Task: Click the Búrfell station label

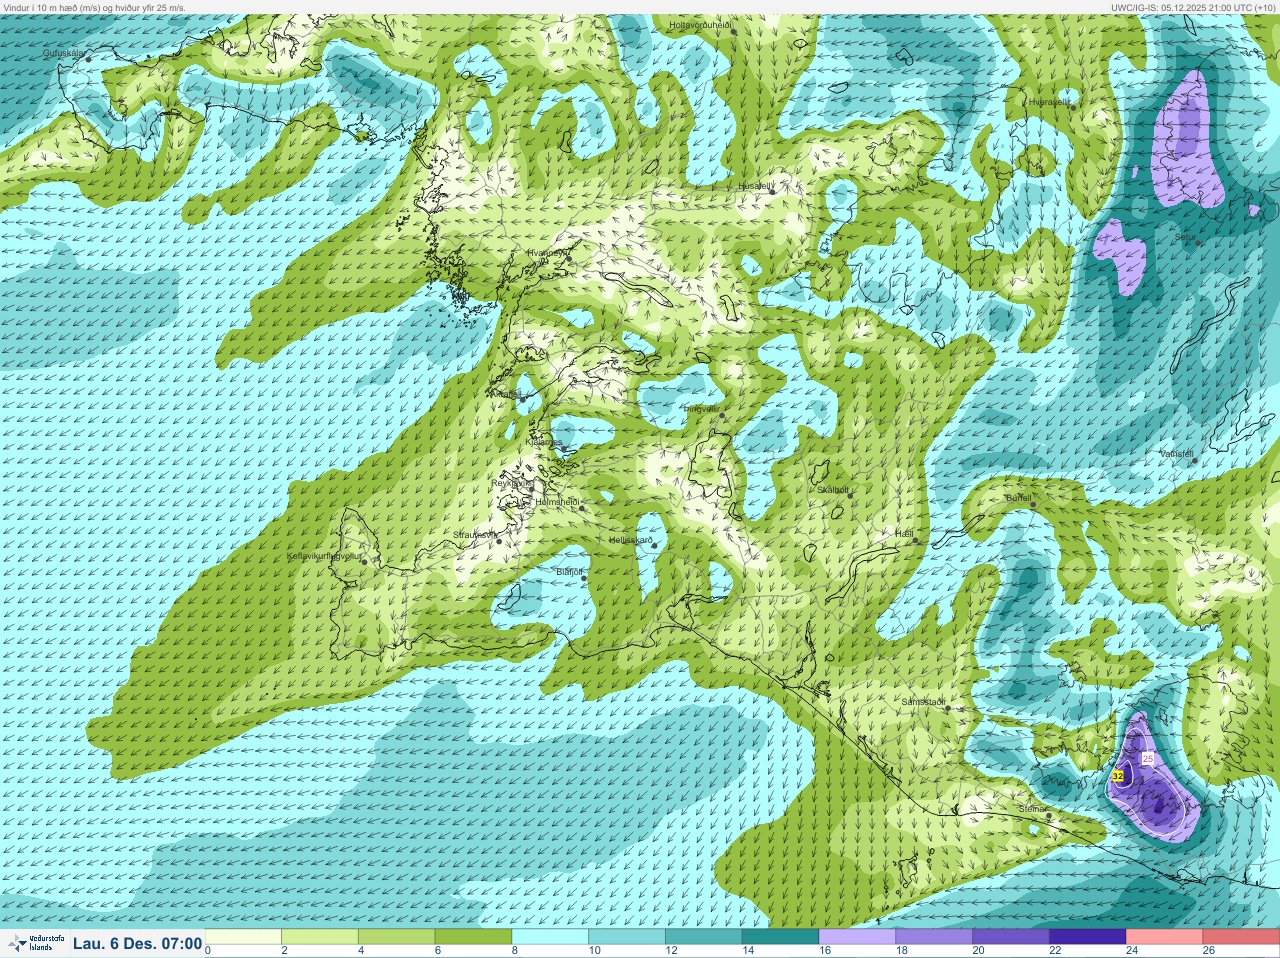Action: [x=1018, y=497]
